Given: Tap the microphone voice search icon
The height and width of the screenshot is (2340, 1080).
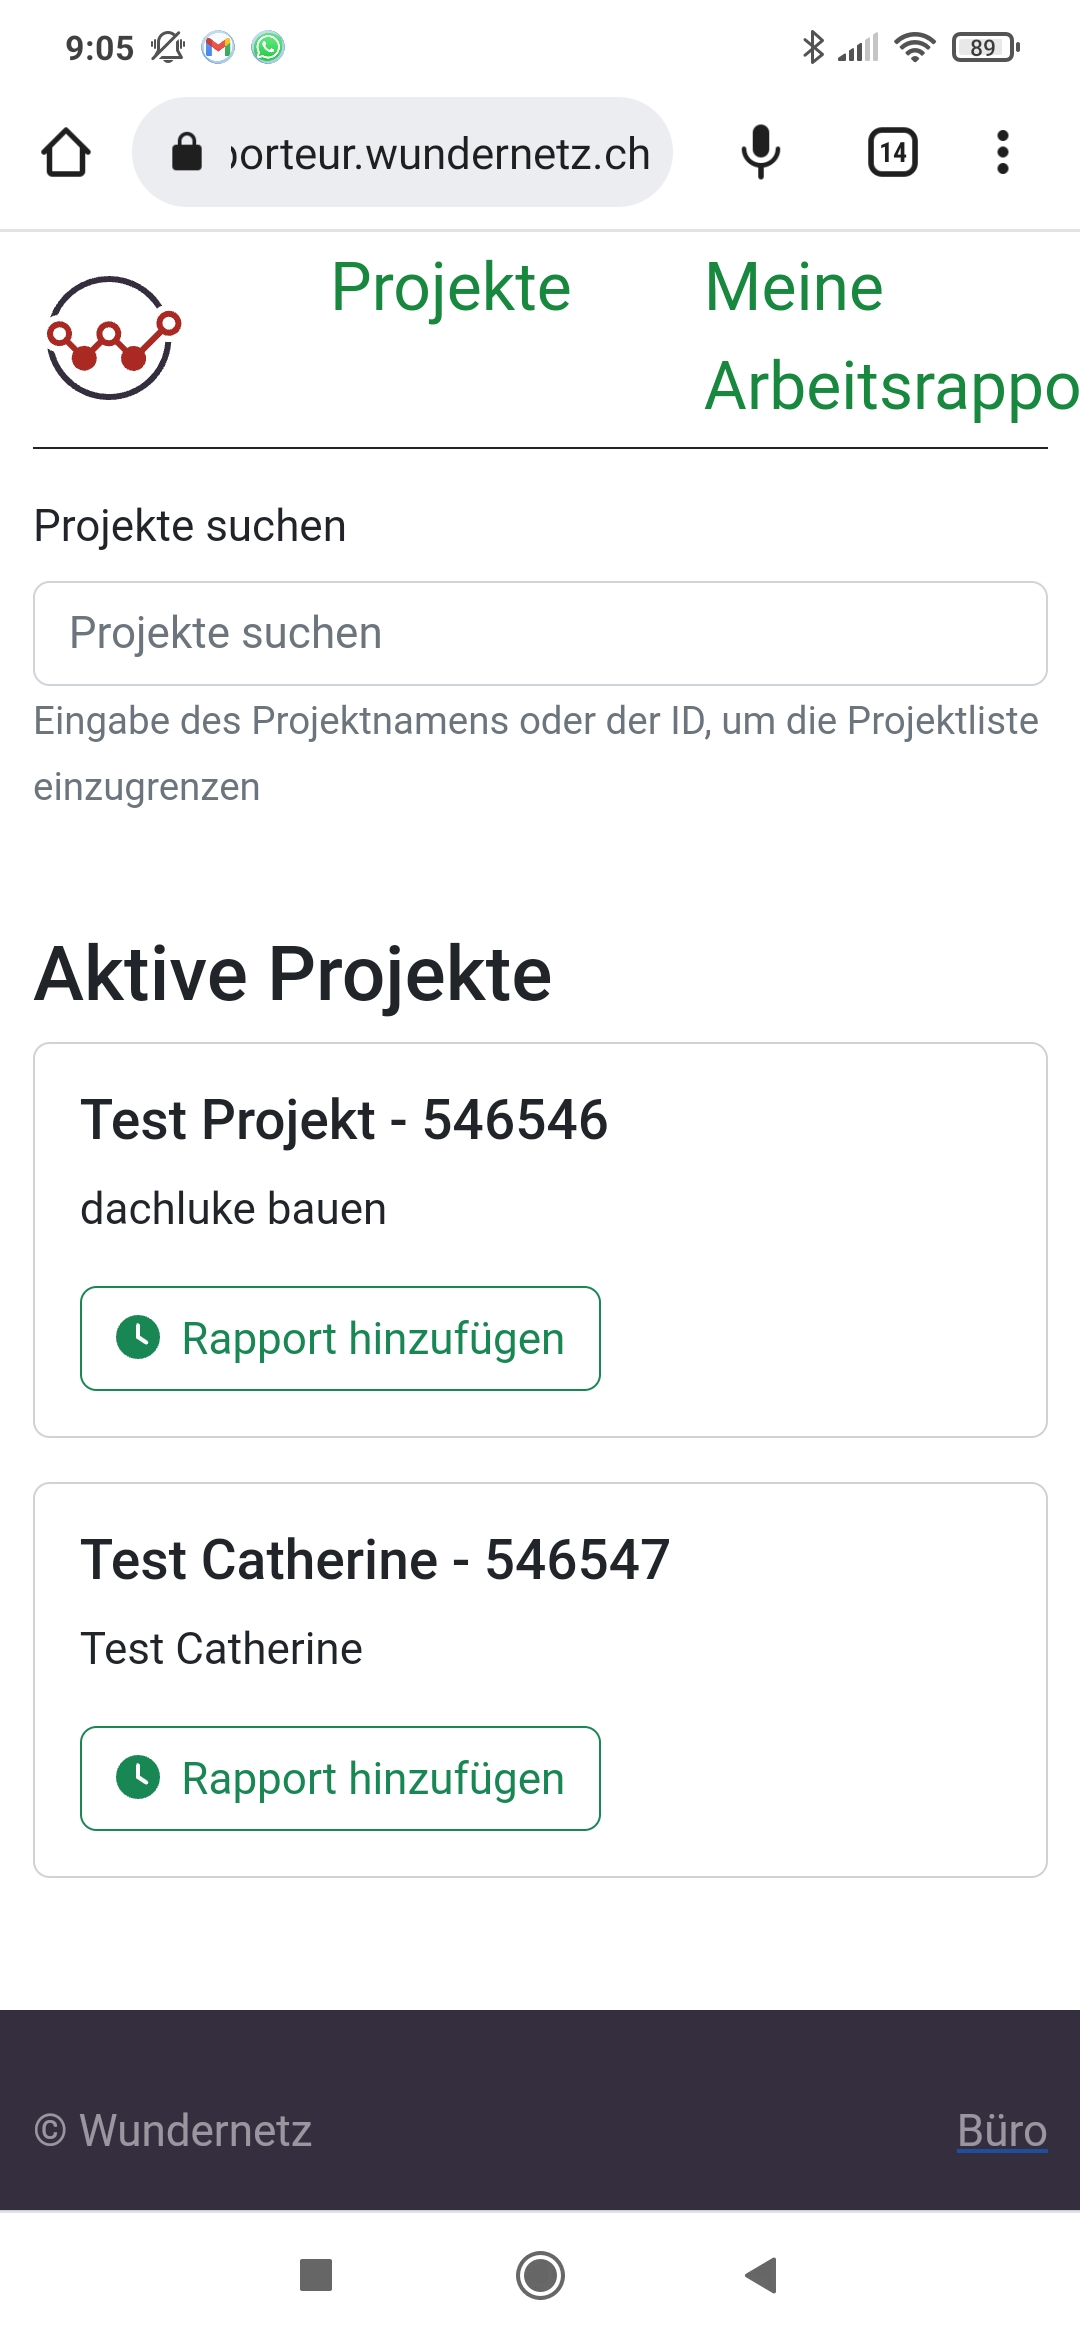Looking at the screenshot, I should point(761,153).
